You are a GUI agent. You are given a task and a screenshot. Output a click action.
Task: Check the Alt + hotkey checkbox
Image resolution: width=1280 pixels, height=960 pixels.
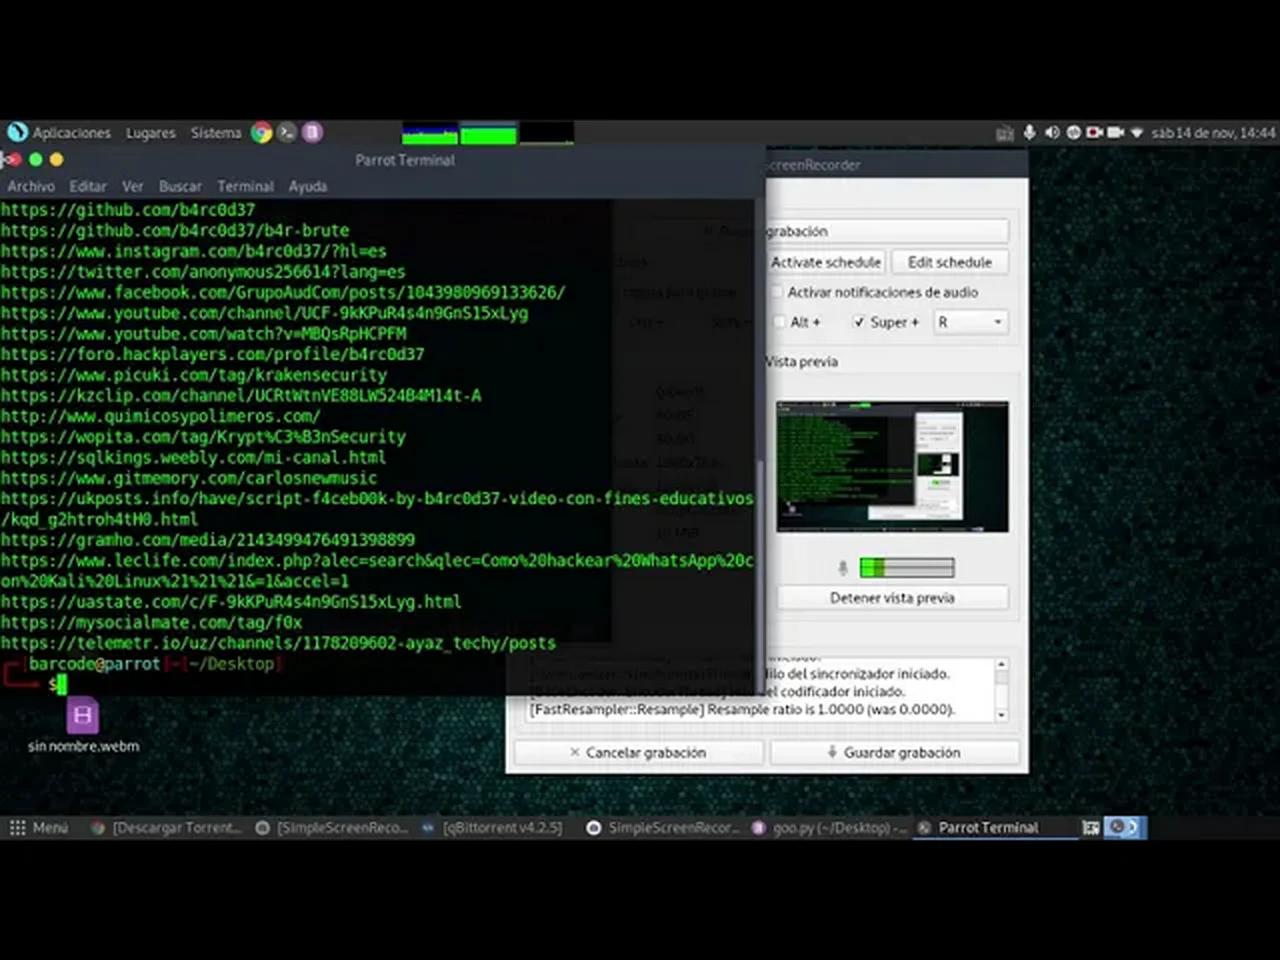pyautogui.click(x=780, y=322)
